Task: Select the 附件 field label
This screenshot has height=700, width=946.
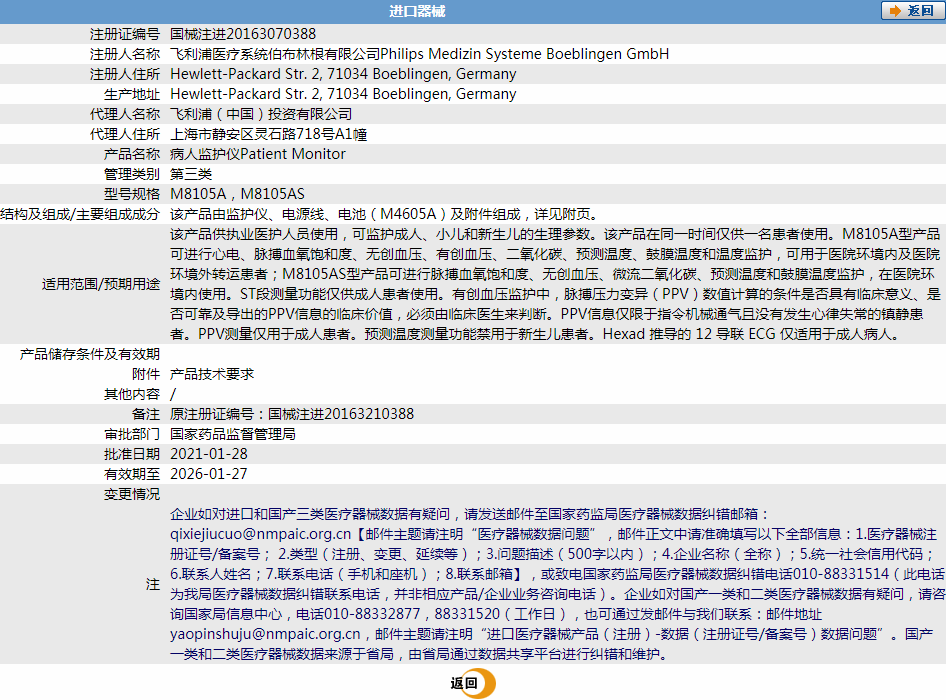Action: pos(146,374)
